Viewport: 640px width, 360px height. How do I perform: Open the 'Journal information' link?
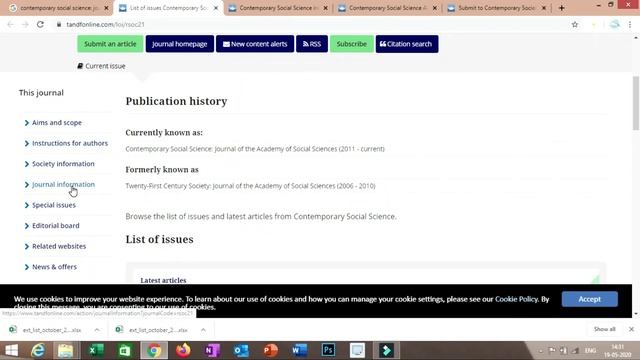tap(63, 184)
